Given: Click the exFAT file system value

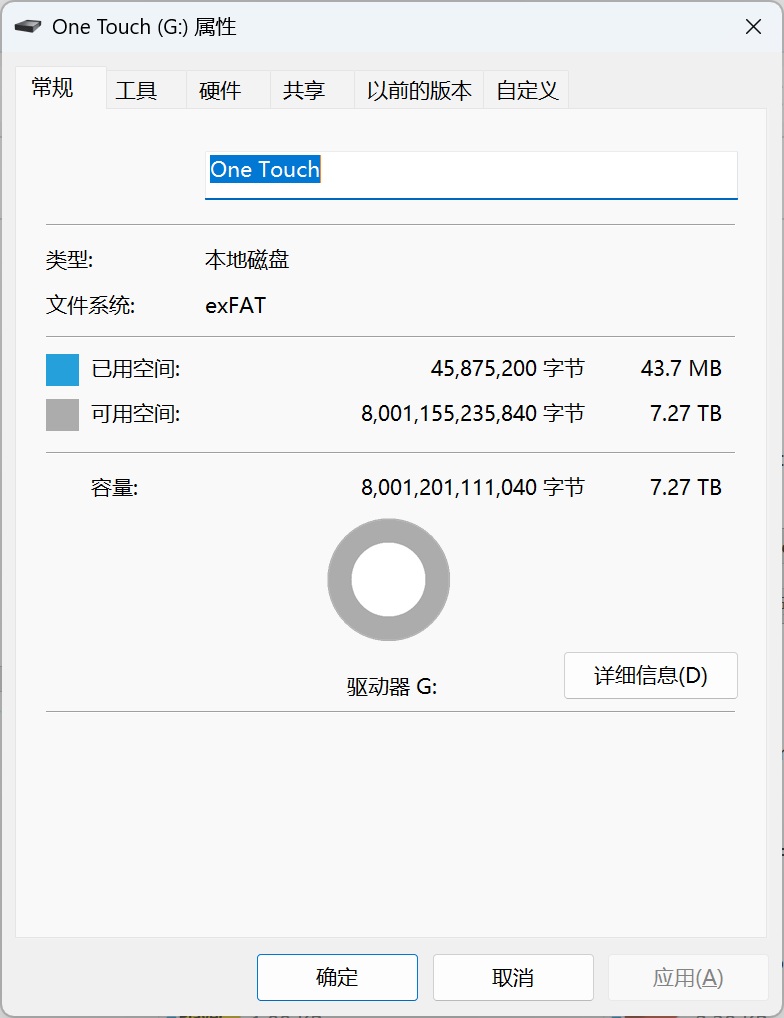Looking at the screenshot, I should pyautogui.click(x=235, y=305).
